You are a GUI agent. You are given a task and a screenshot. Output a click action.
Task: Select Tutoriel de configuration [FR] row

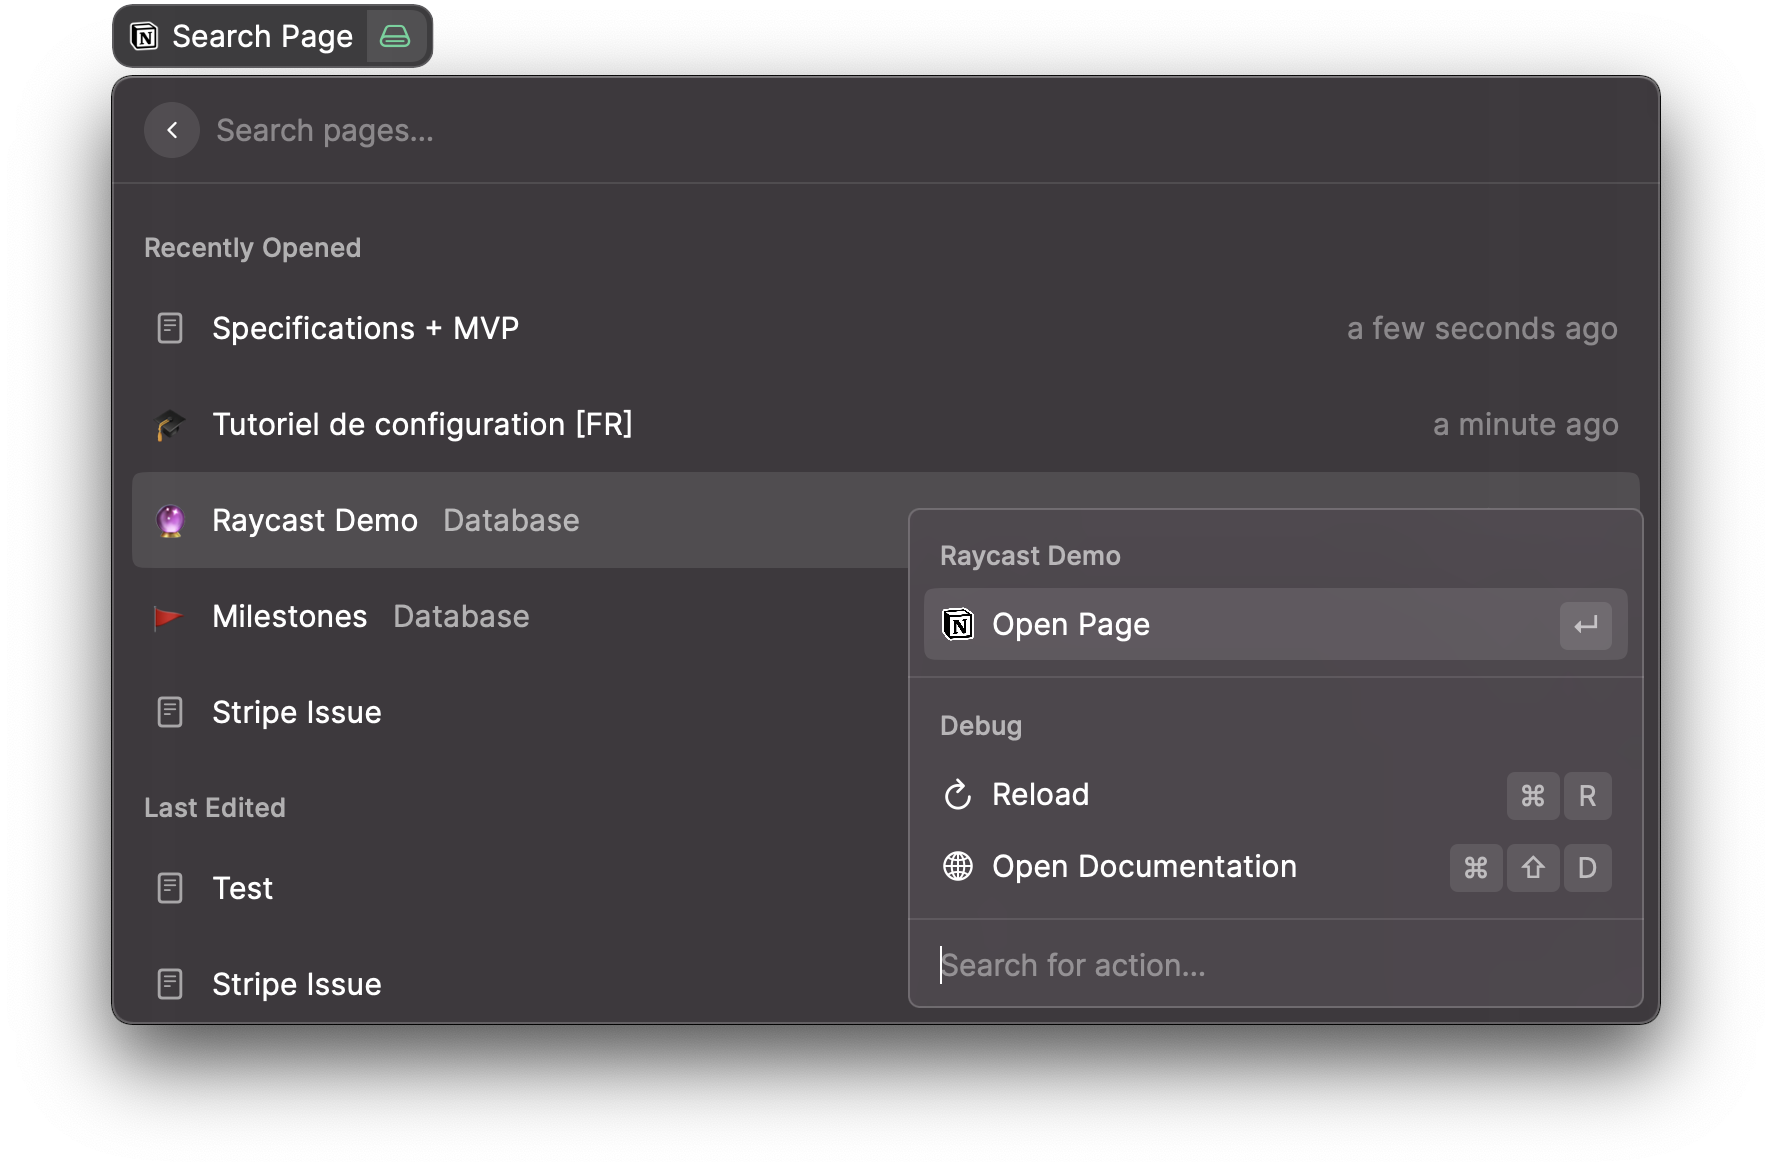click(x=886, y=424)
